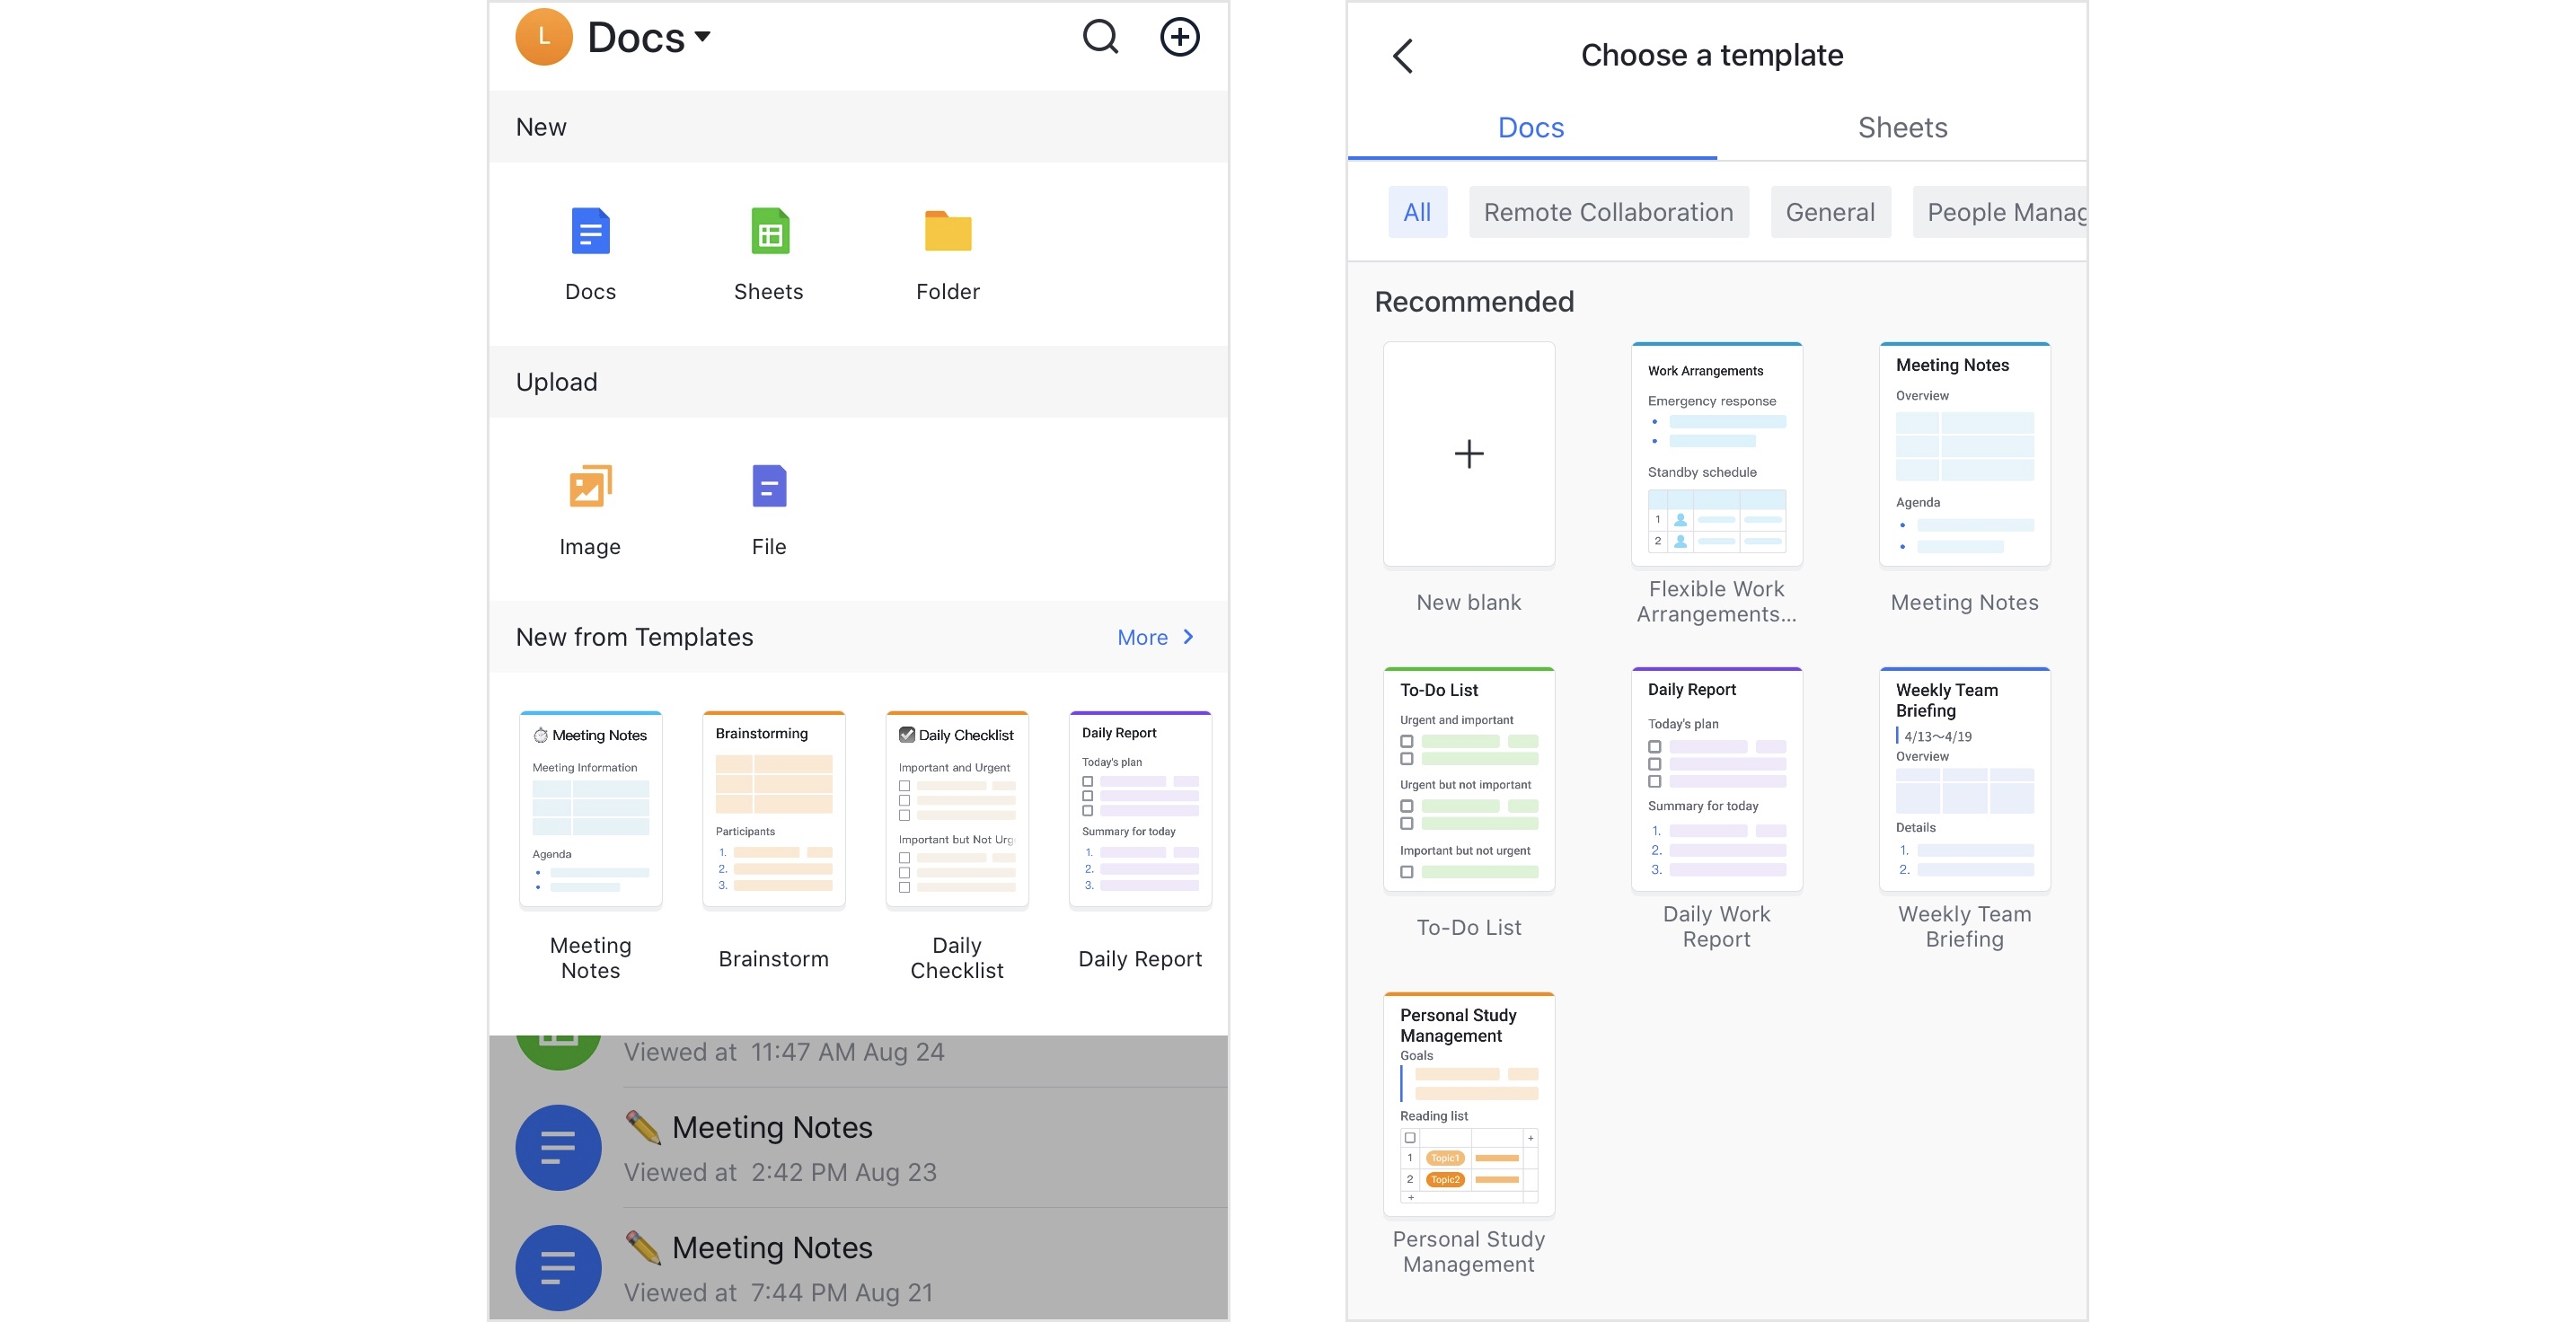The width and height of the screenshot is (2576, 1322).
Task: Check Today's plan first checkbox in Daily Work Report
Action: point(1655,747)
